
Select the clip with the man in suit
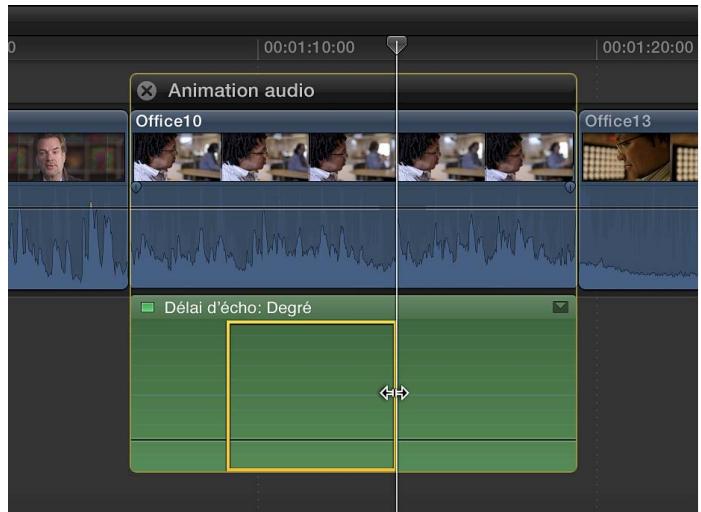pos(68,199)
